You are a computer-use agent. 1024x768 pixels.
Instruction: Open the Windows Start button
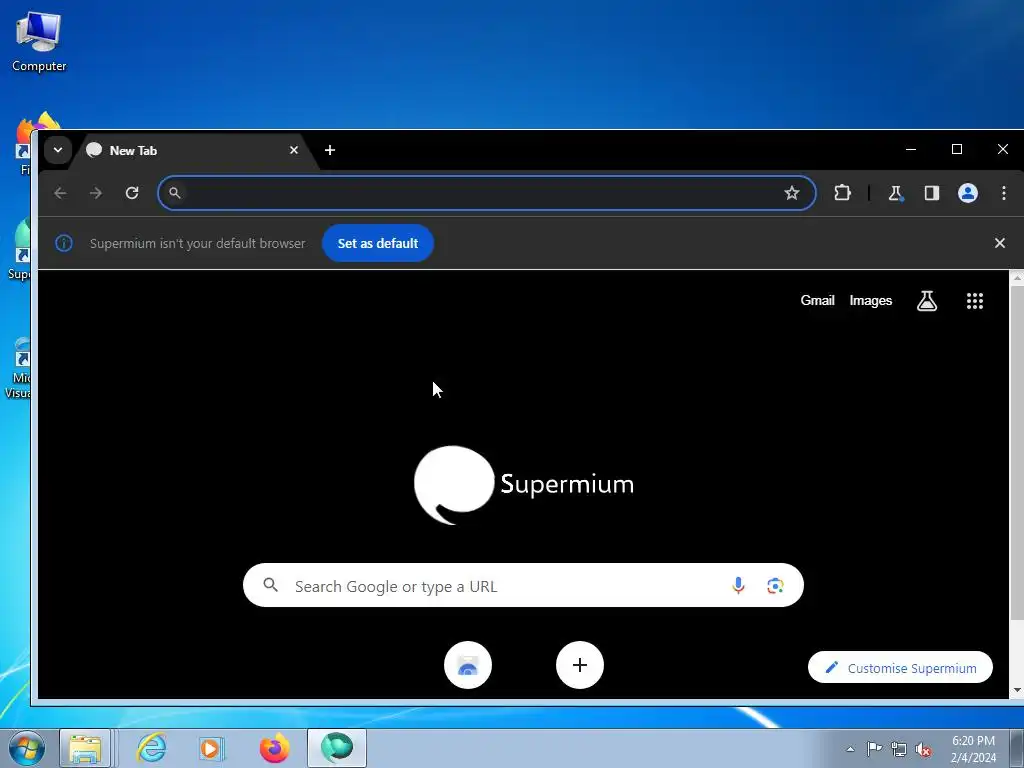[x=27, y=748]
